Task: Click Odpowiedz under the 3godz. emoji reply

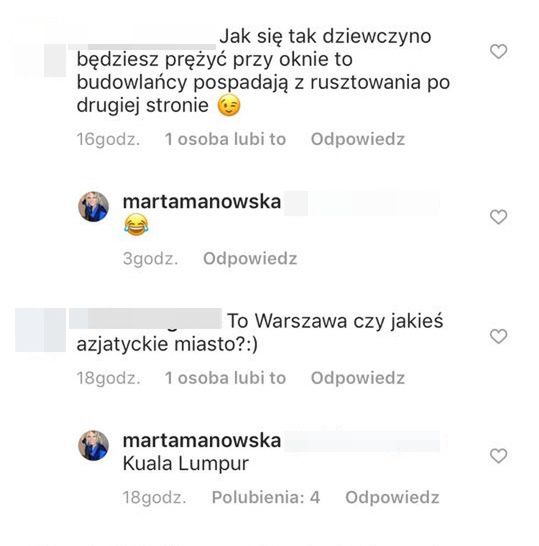Action: pyautogui.click(x=250, y=259)
